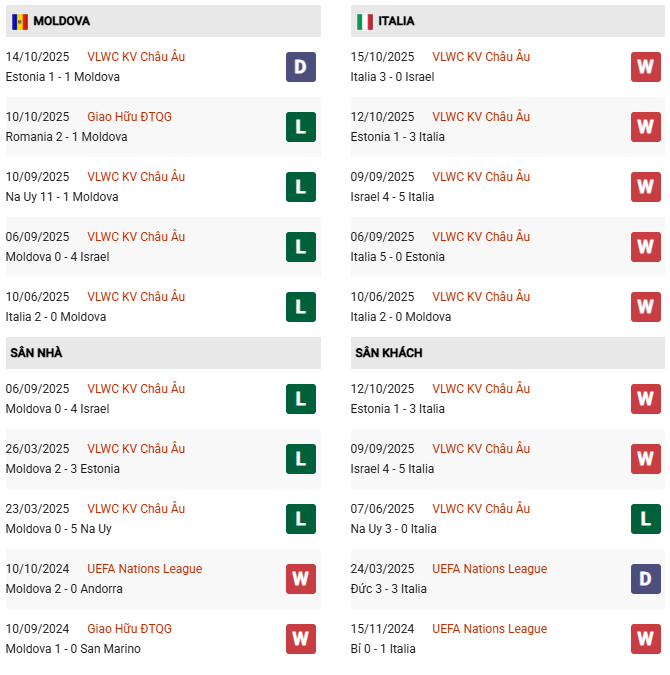Viewport: 670px width, 675px height.
Task: Click the Moldova flag icon
Action: click(20, 21)
